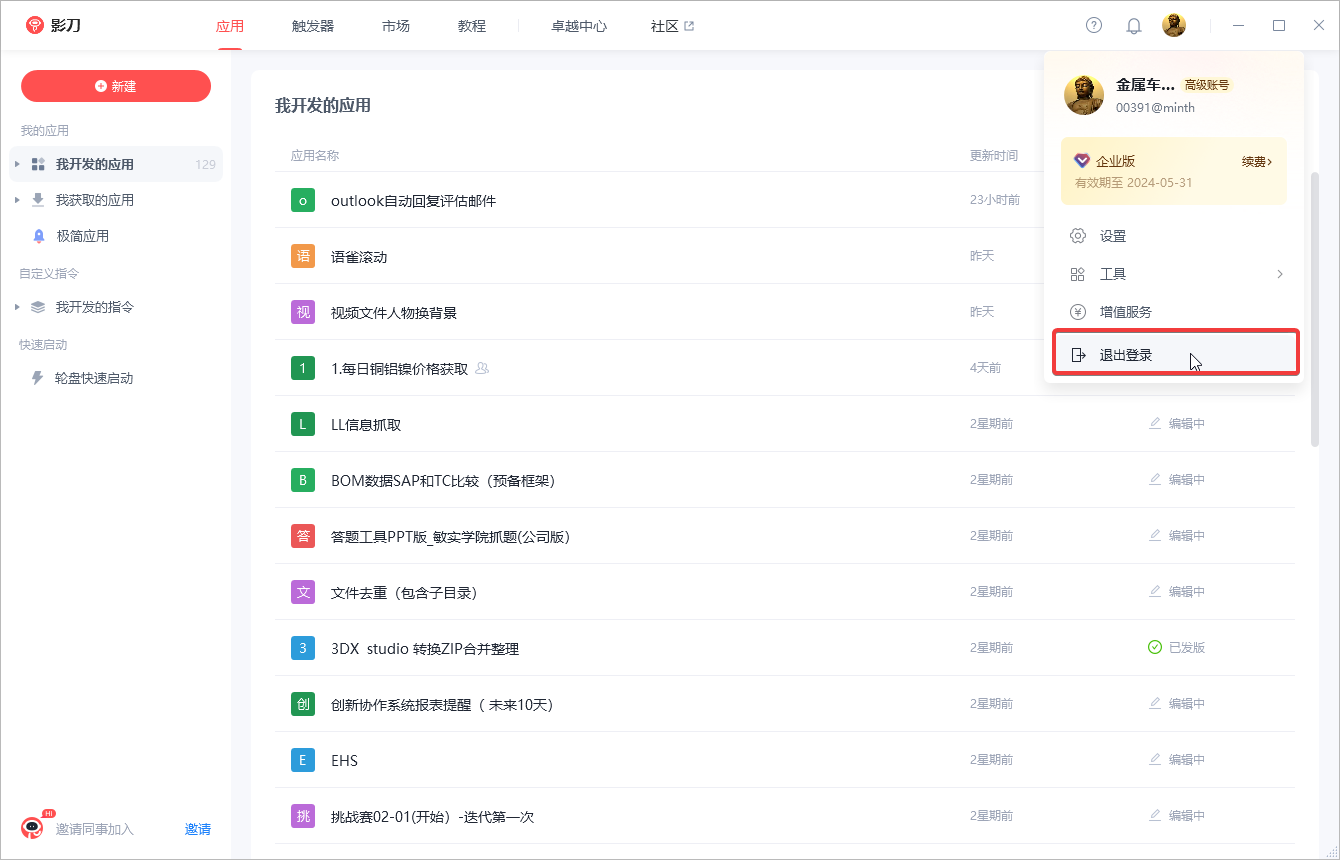Click the 有效期至 2024-05-31 expiry text

pos(1133,183)
